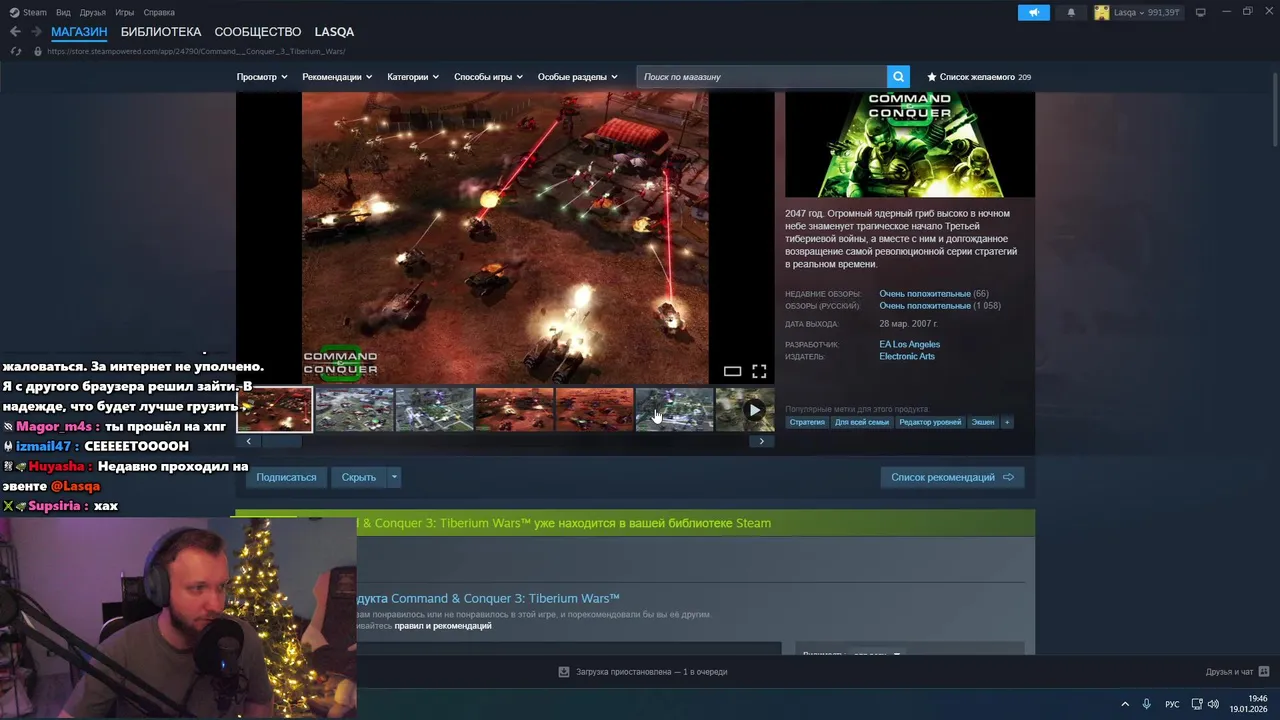Image resolution: width=1280 pixels, height=720 pixels.
Task: Open 'Загрузка приостановлена' downloads status
Action: point(651,672)
